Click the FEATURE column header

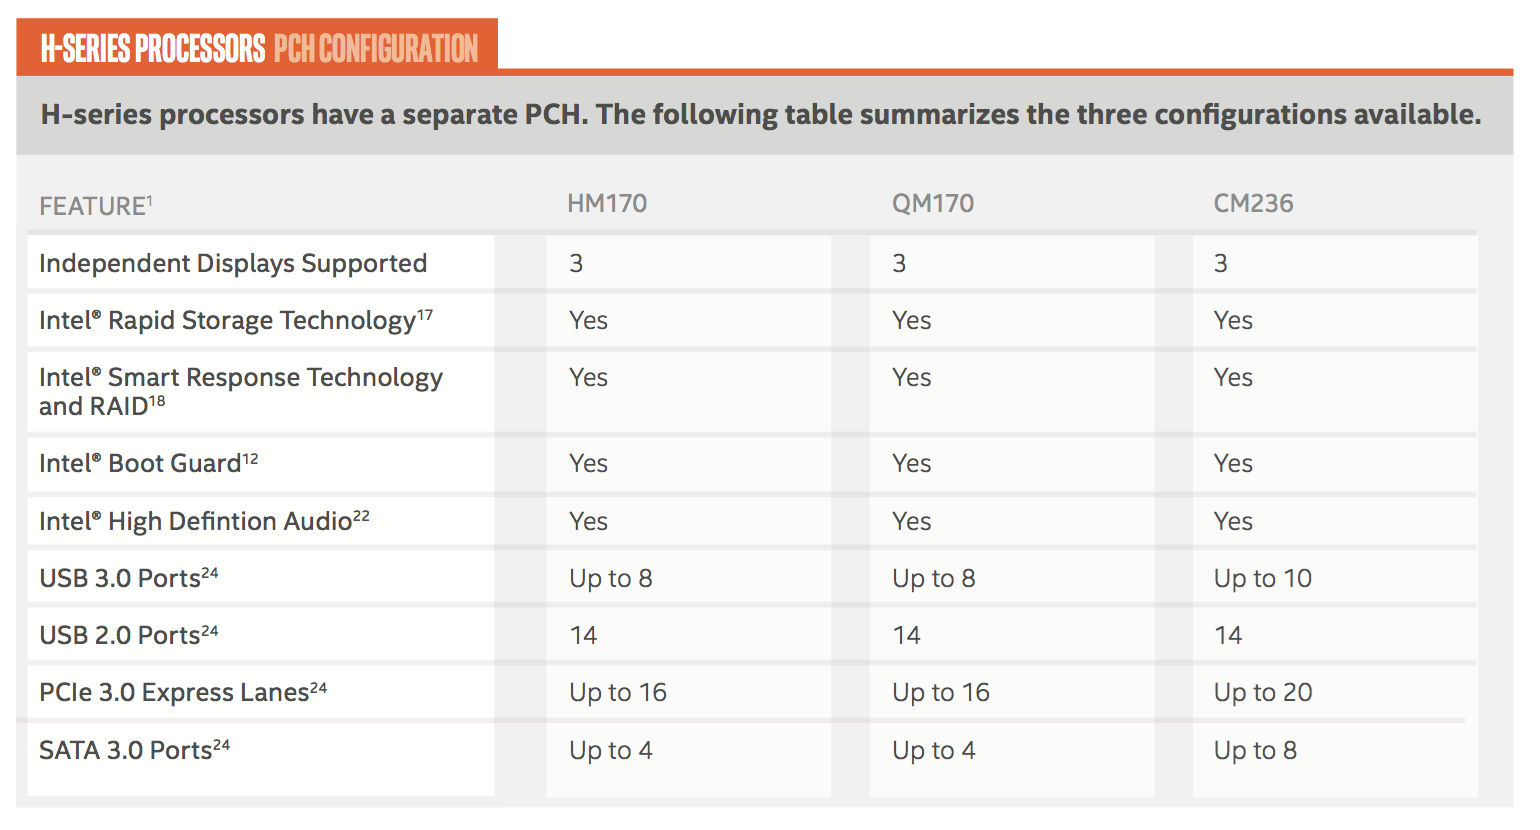95,206
